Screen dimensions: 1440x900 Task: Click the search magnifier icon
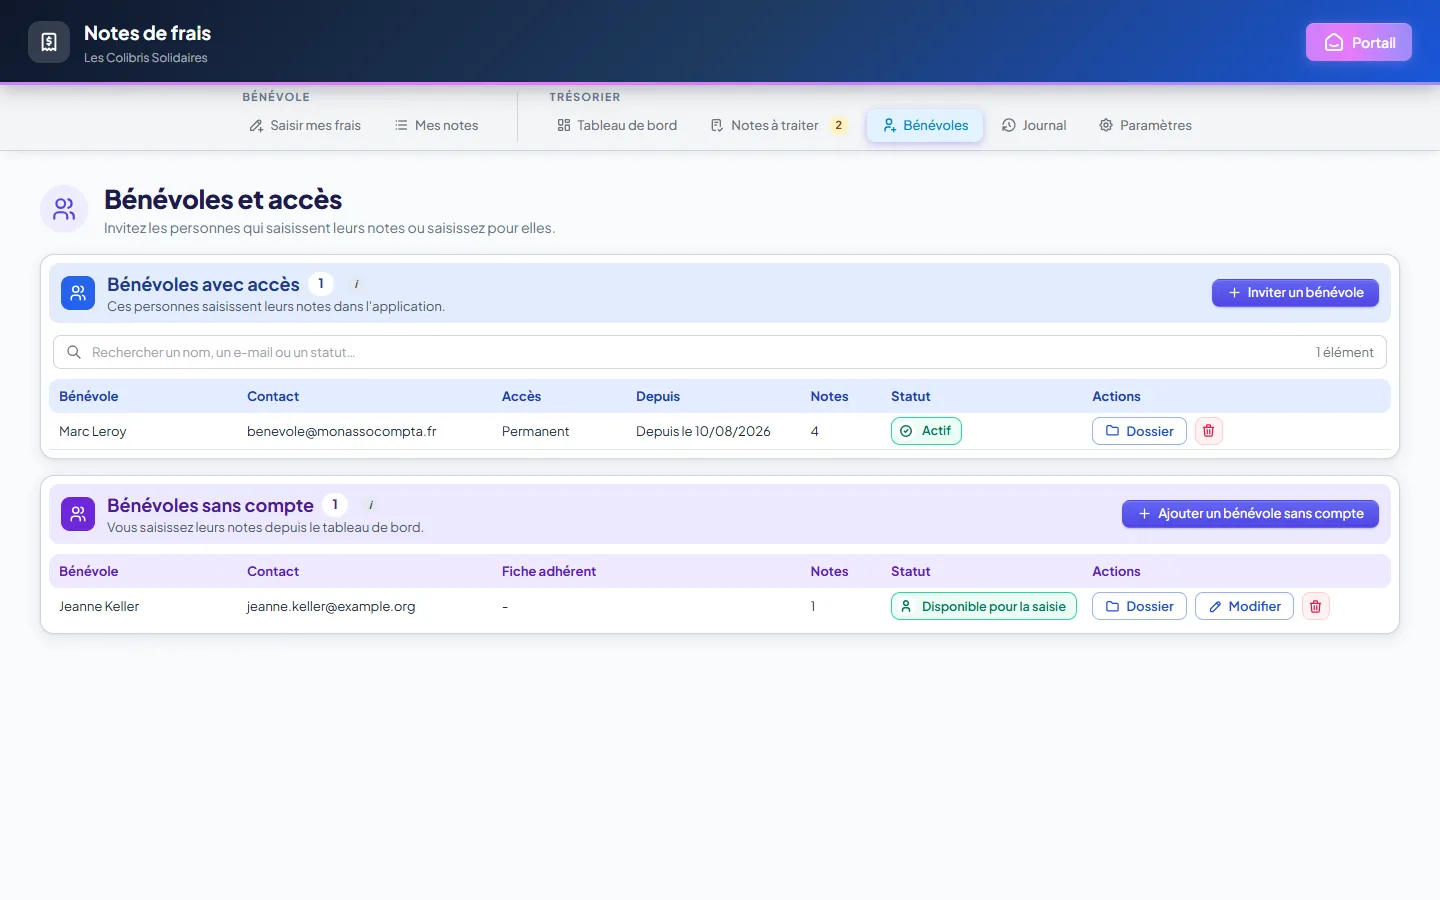74,352
